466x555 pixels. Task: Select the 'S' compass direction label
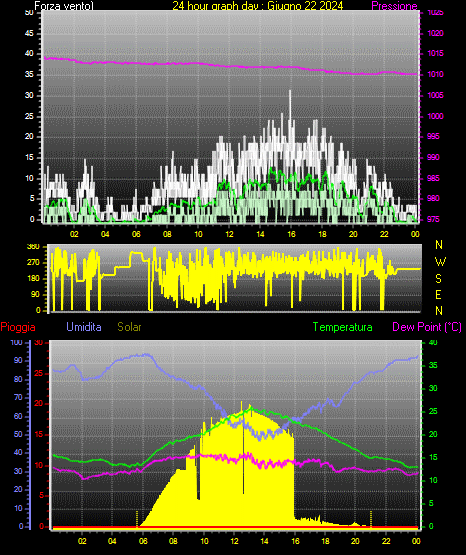click(438, 279)
